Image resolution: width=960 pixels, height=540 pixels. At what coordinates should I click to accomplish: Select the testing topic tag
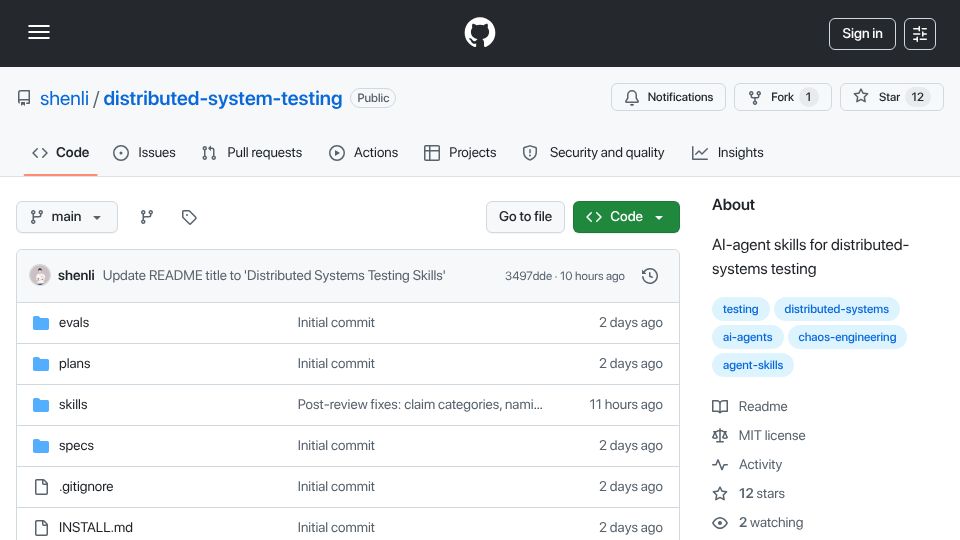coord(740,309)
